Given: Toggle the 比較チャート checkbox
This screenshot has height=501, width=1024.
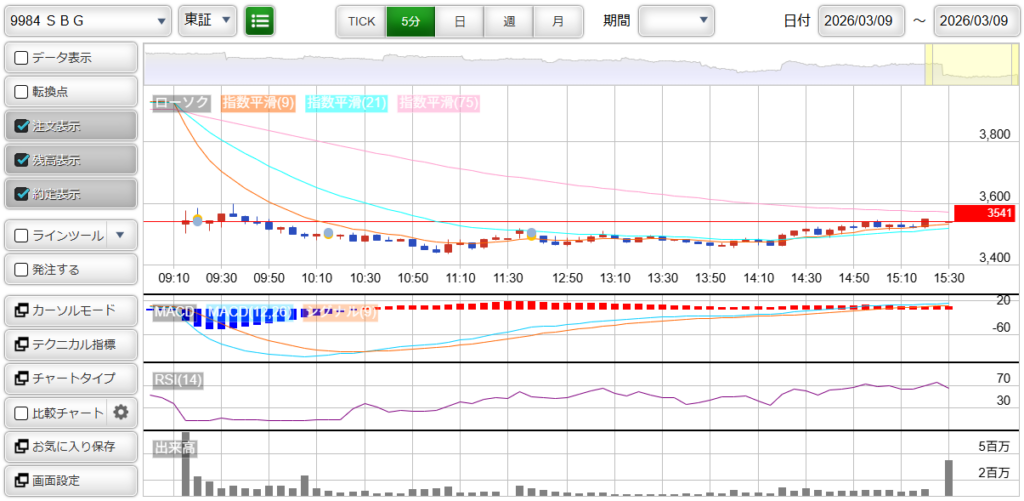Looking at the screenshot, I should [22, 412].
